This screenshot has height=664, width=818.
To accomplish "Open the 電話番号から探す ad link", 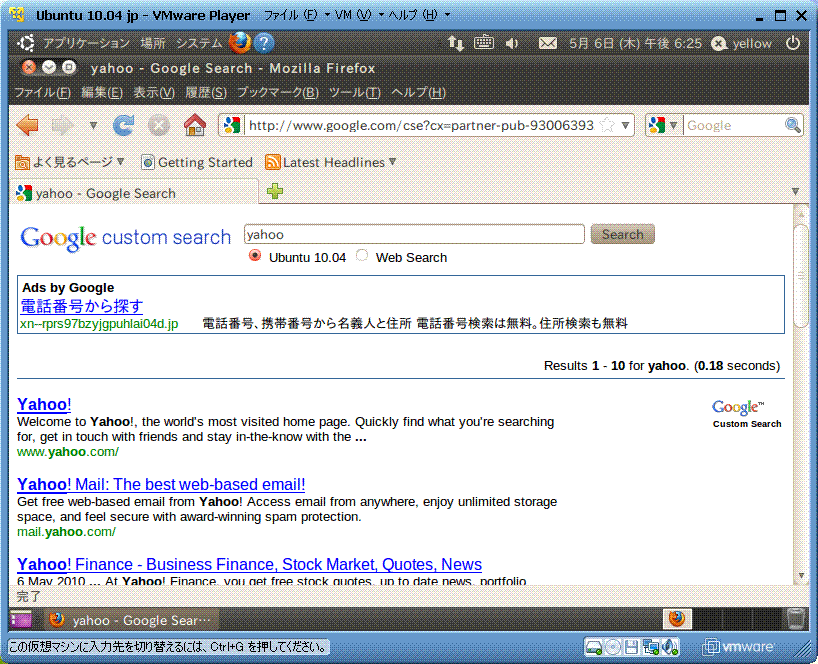I will click(x=81, y=306).
